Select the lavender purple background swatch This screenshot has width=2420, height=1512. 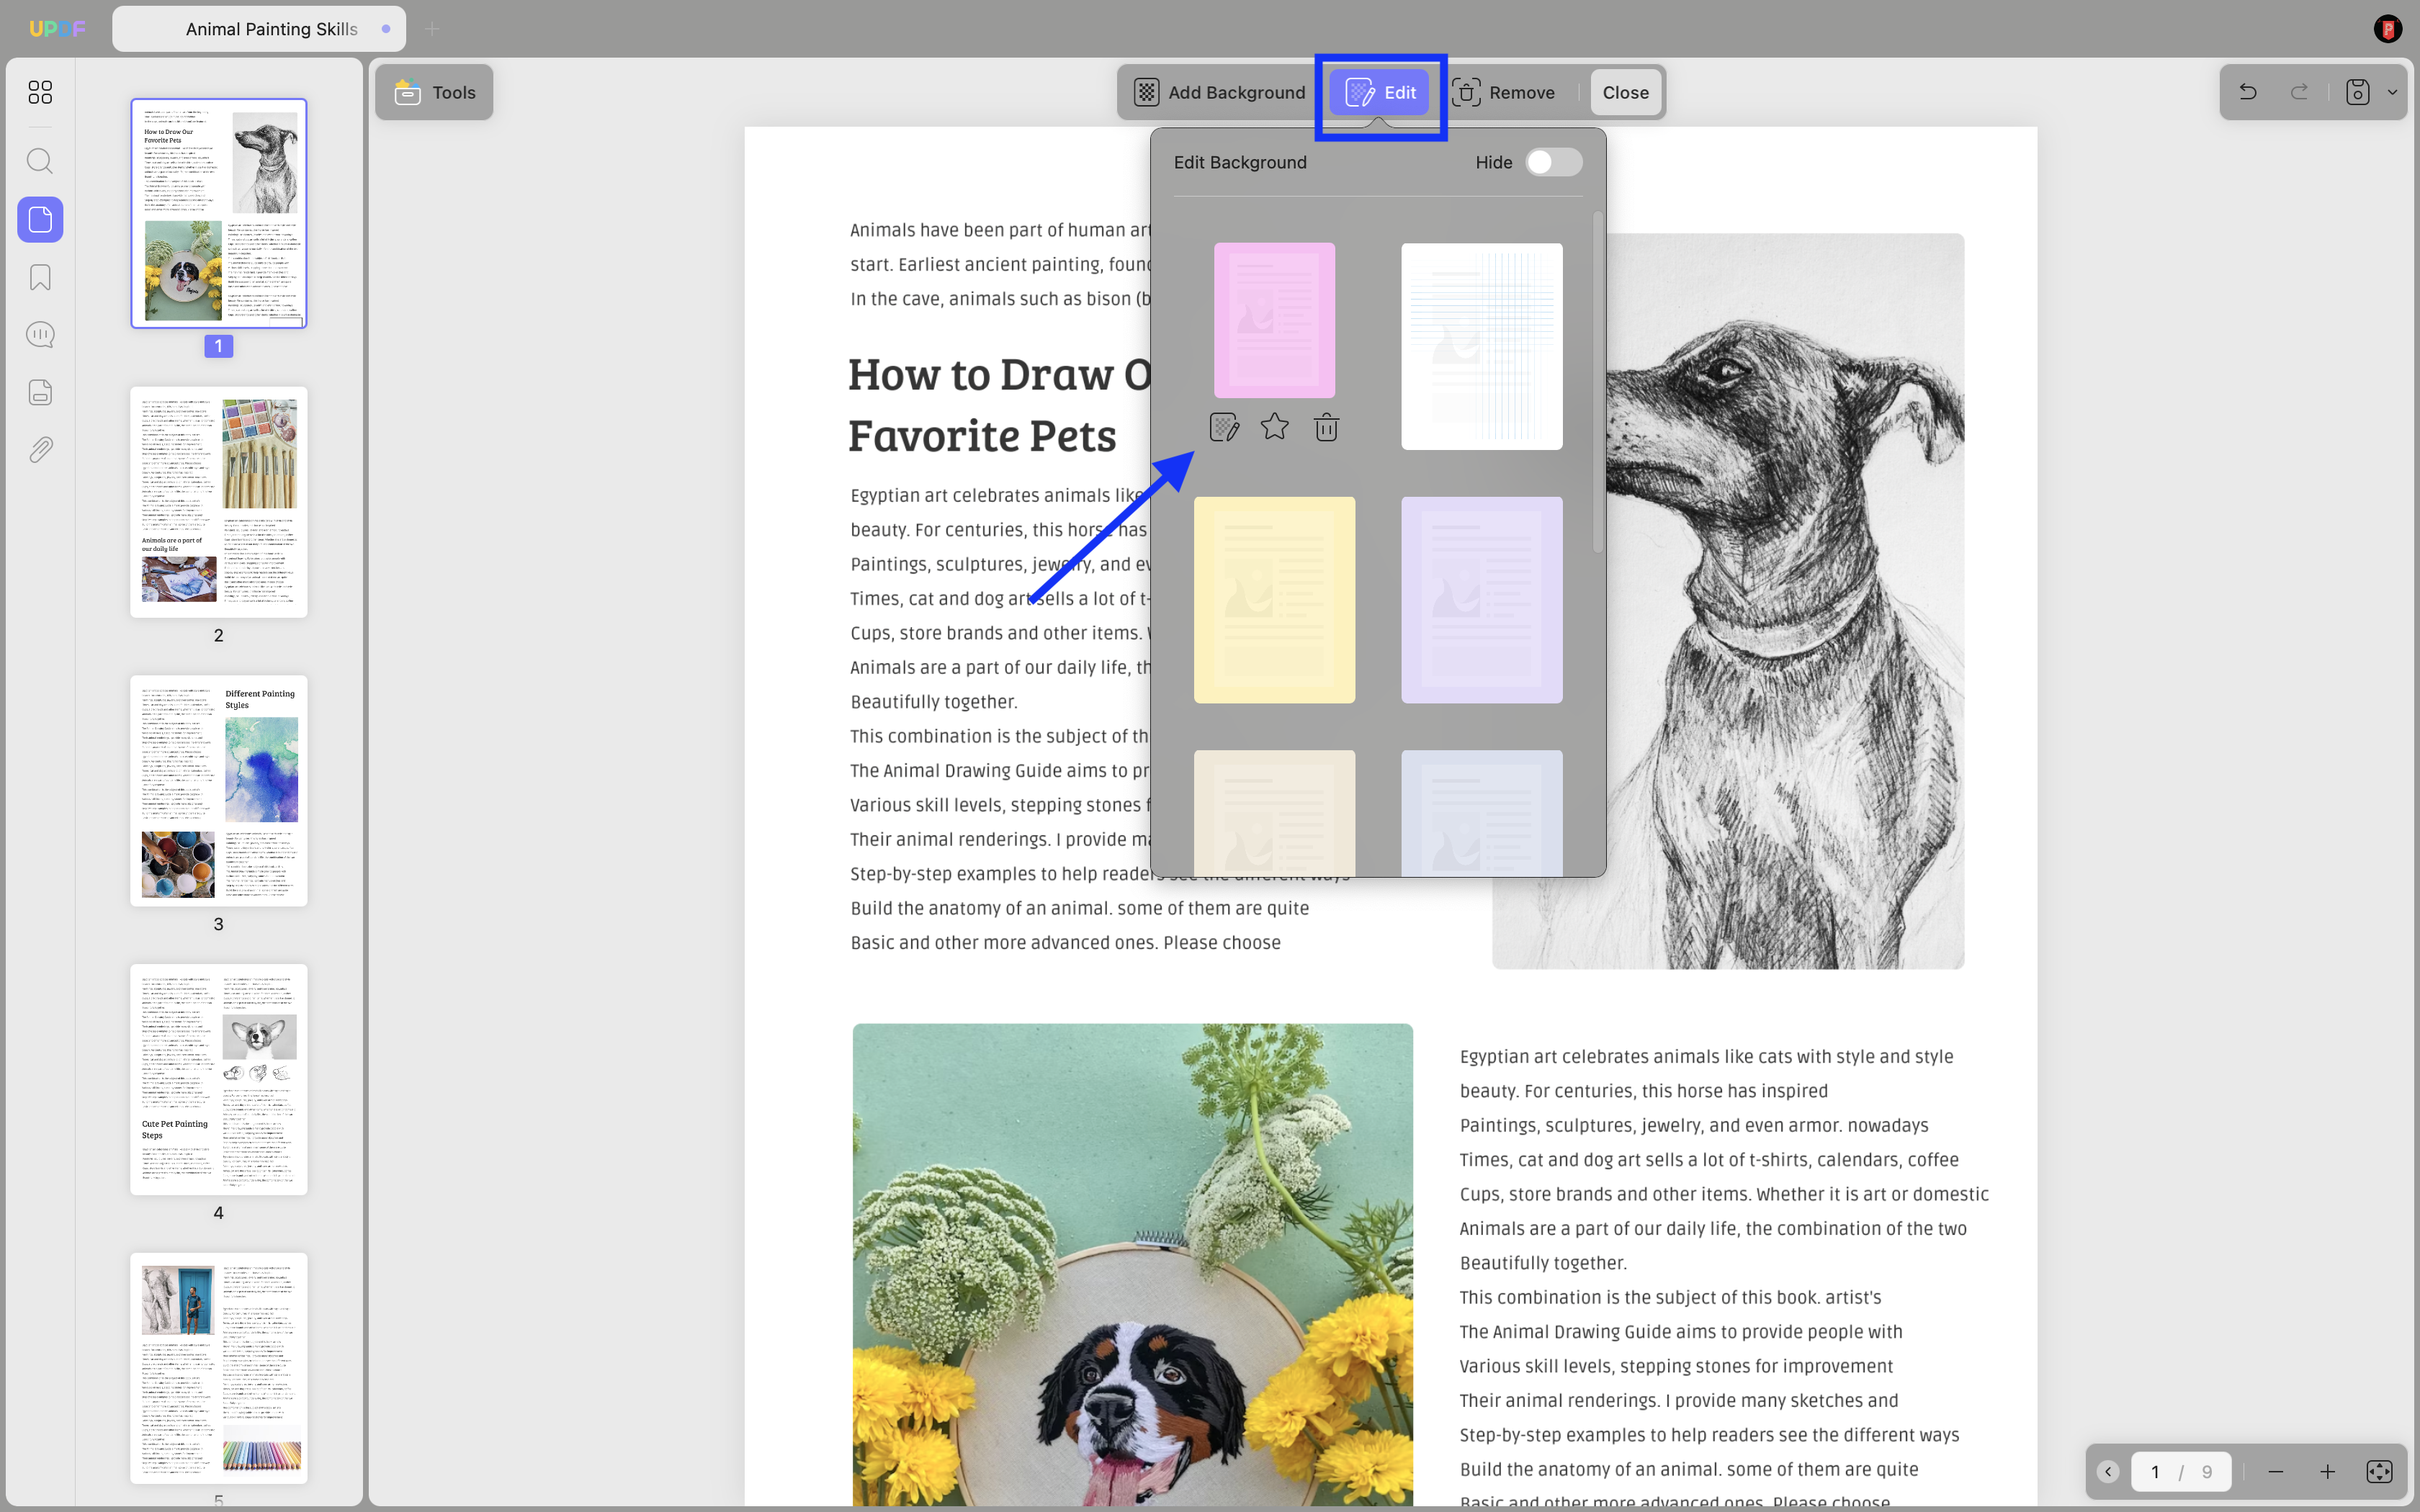1481,600
